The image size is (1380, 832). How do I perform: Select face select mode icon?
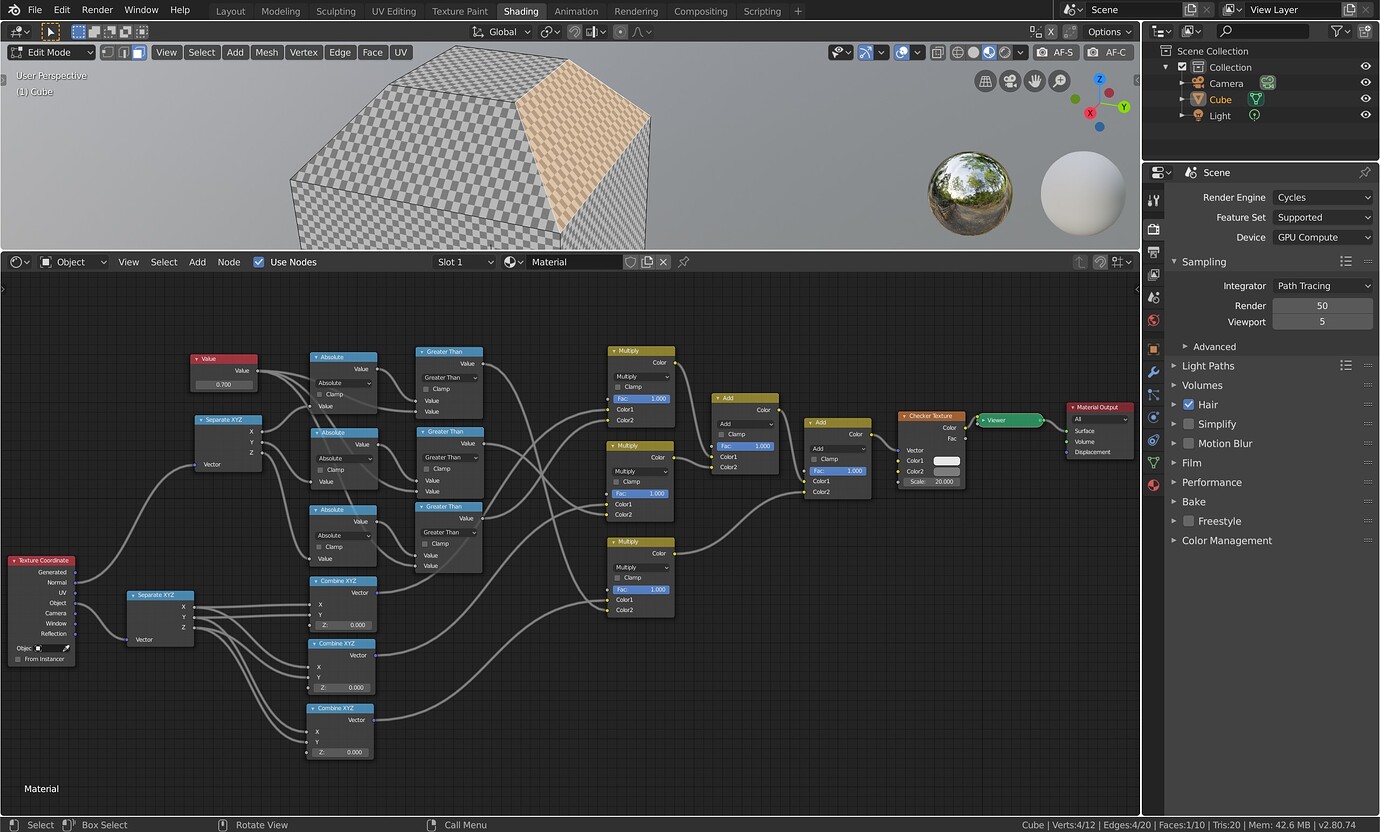coord(139,52)
